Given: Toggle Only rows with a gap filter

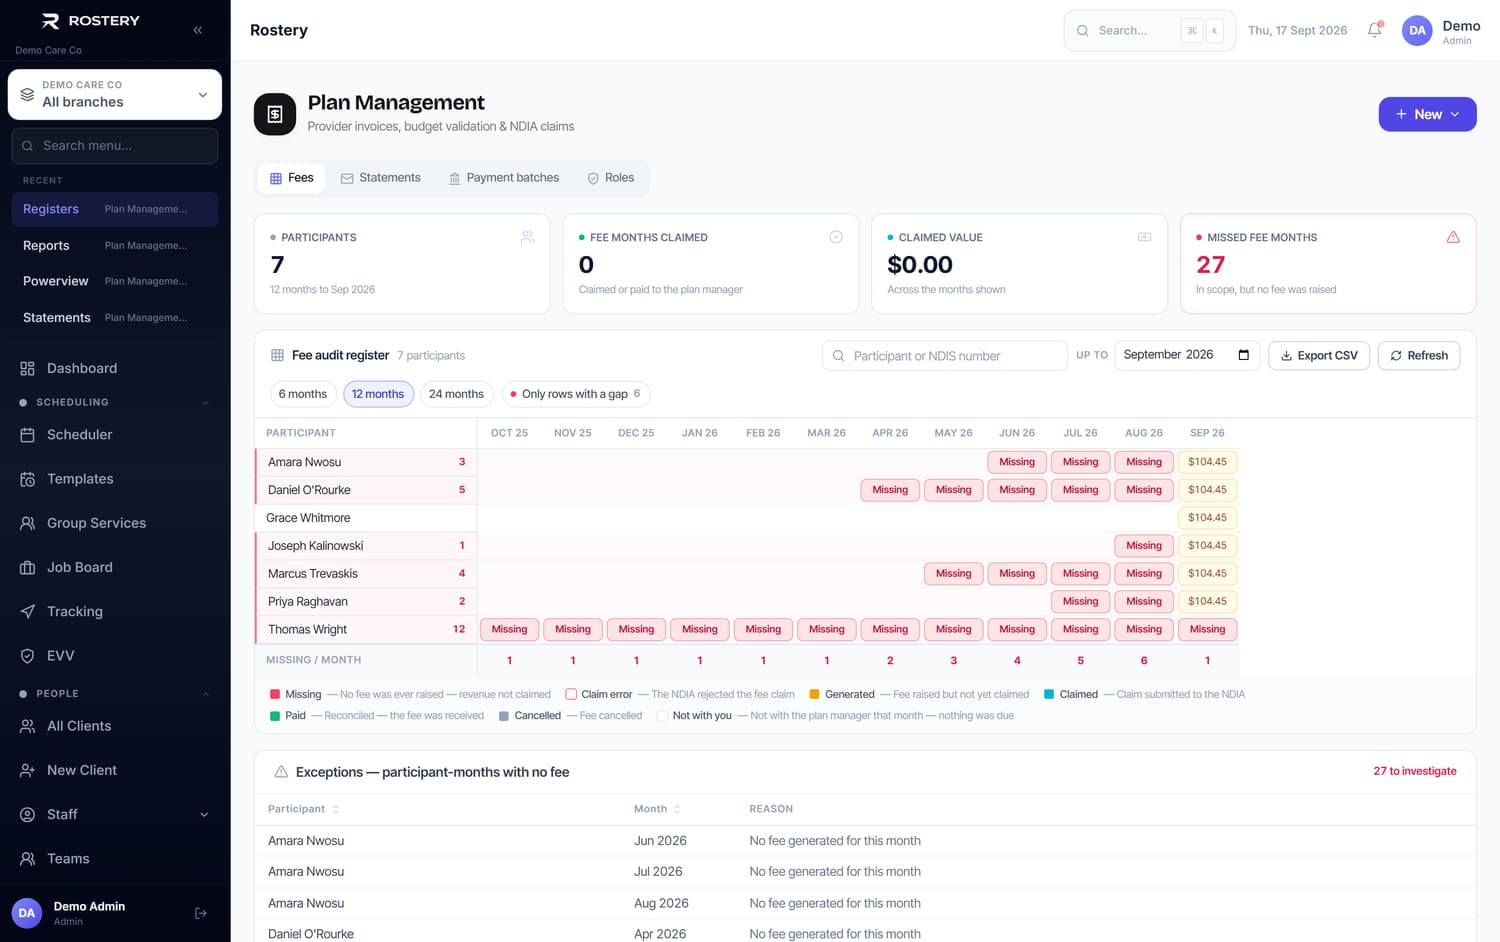Looking at the screenshot, I should pyautogui.click(x=576, y=394).
